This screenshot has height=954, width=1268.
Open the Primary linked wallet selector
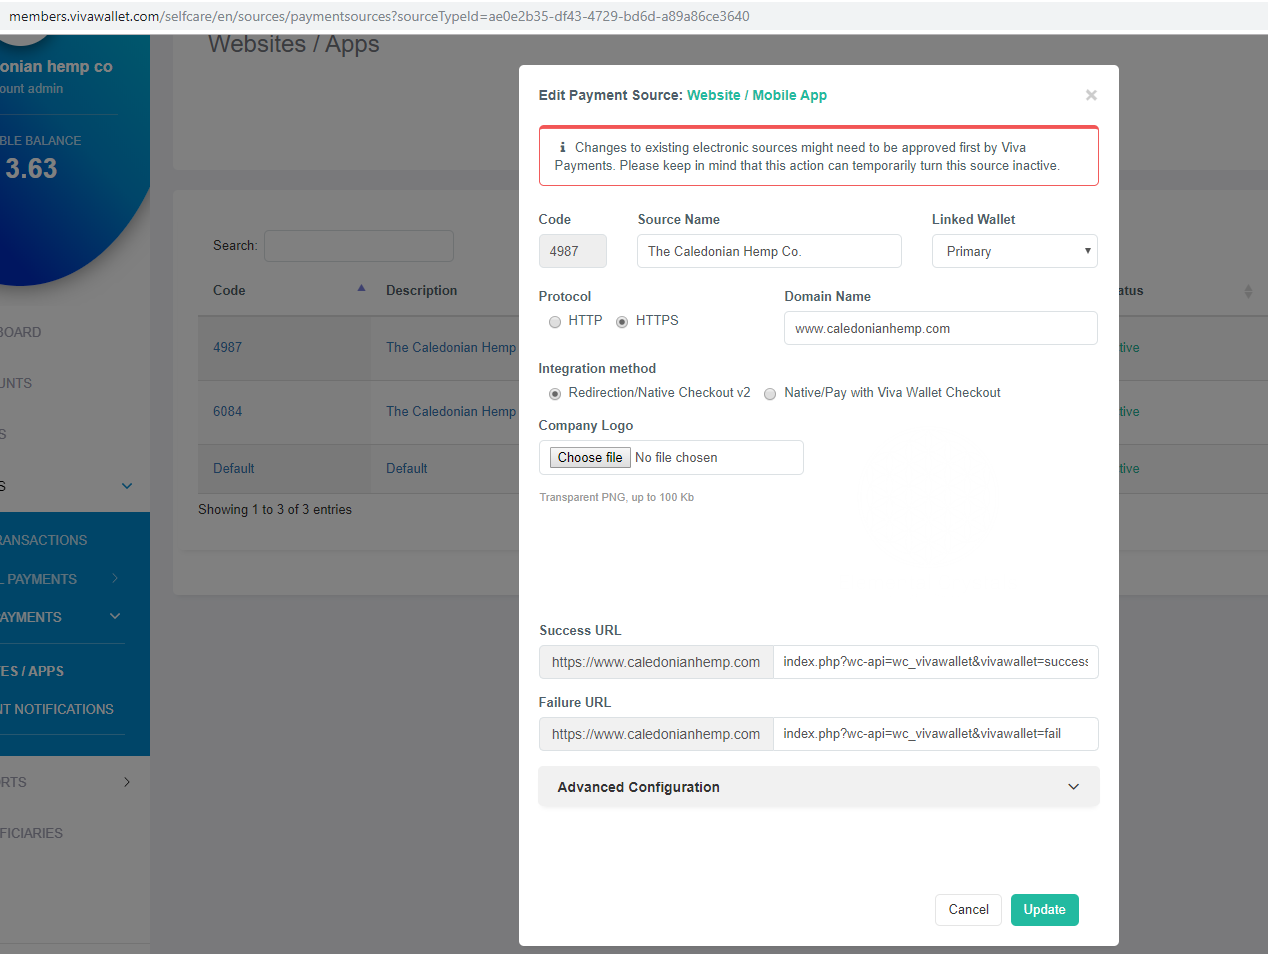1014,251
